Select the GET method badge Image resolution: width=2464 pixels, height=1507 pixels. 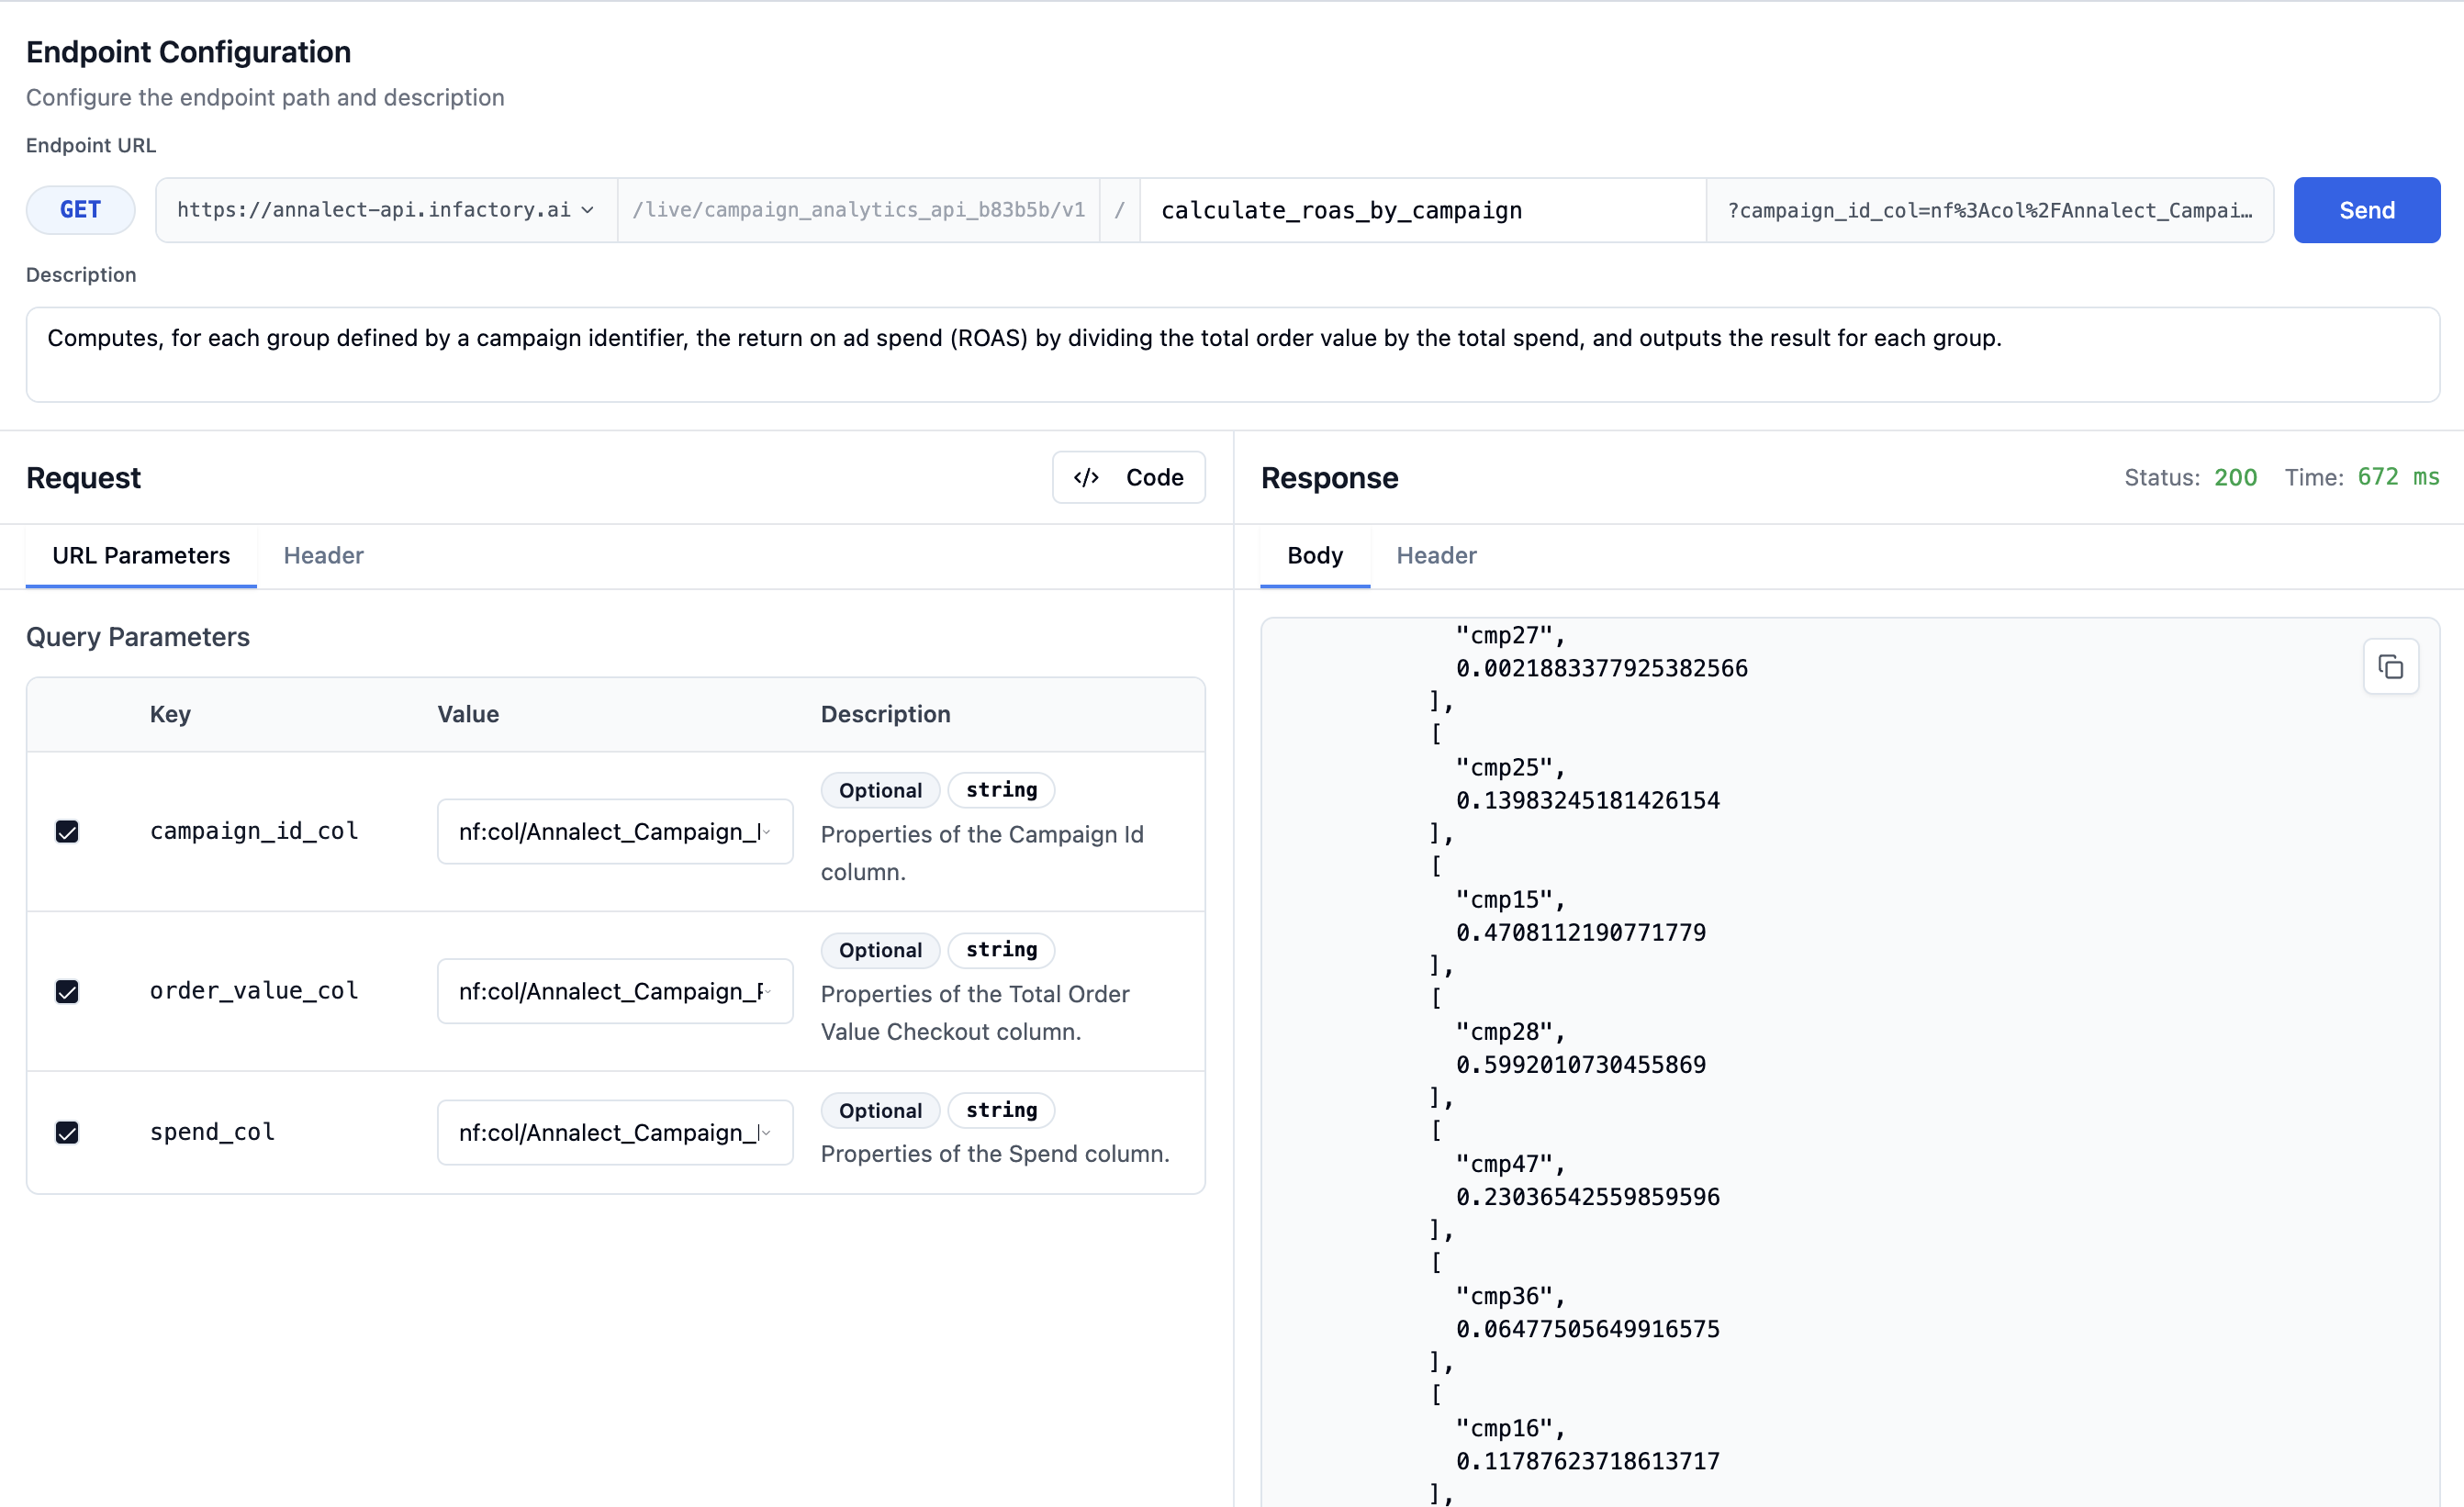pyautogui.click(x=80, y=210)
